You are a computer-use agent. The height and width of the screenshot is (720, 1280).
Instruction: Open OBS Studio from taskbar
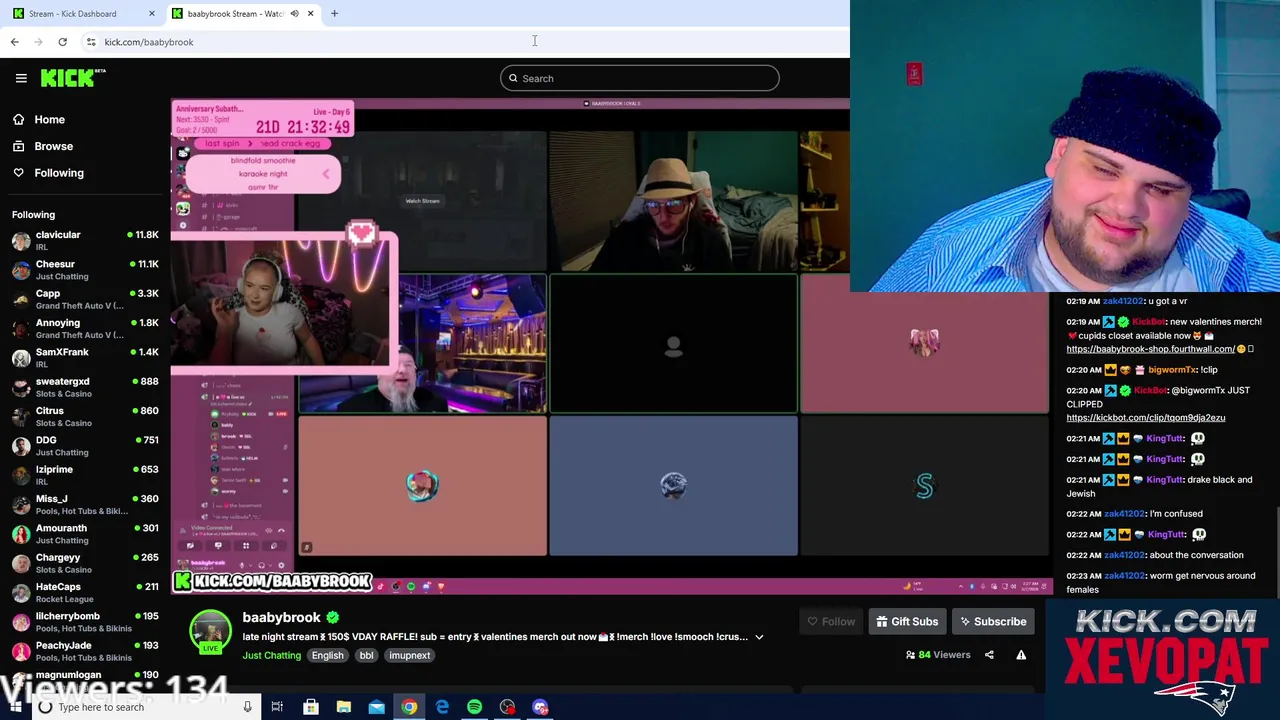[507, 707]
